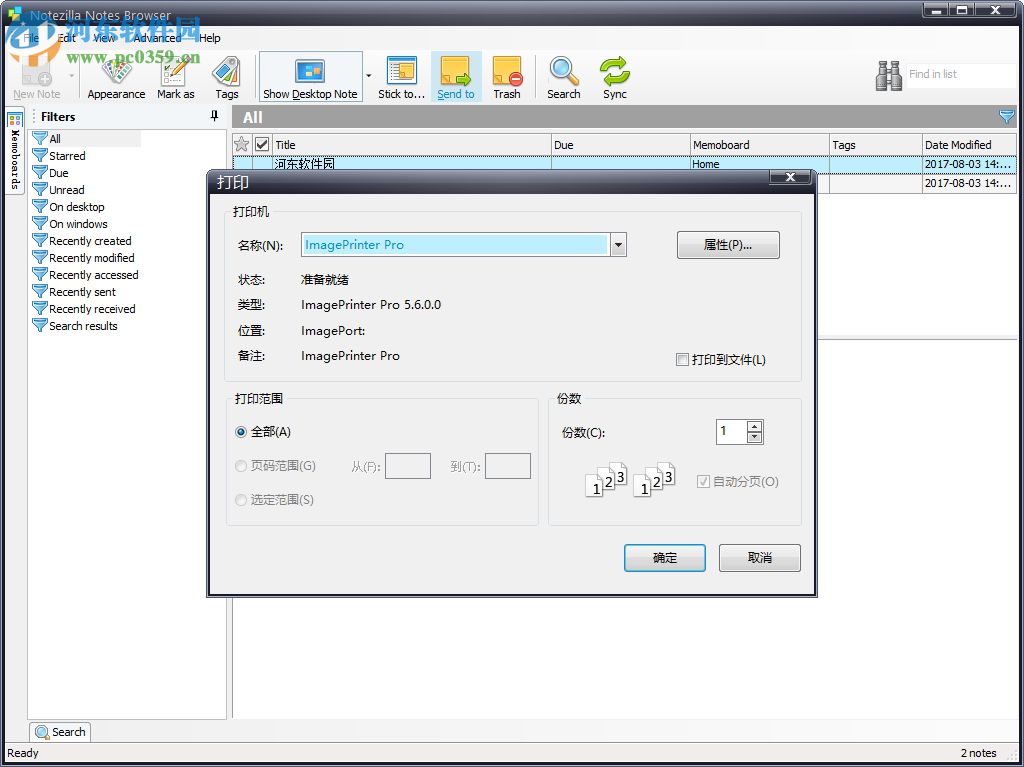
Task: Click the Tags toolbar icon
Action: tap(227, 75)
